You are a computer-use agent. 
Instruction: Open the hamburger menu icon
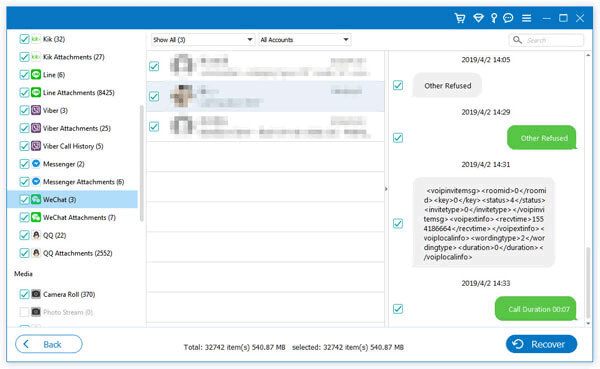click(527, 18)
